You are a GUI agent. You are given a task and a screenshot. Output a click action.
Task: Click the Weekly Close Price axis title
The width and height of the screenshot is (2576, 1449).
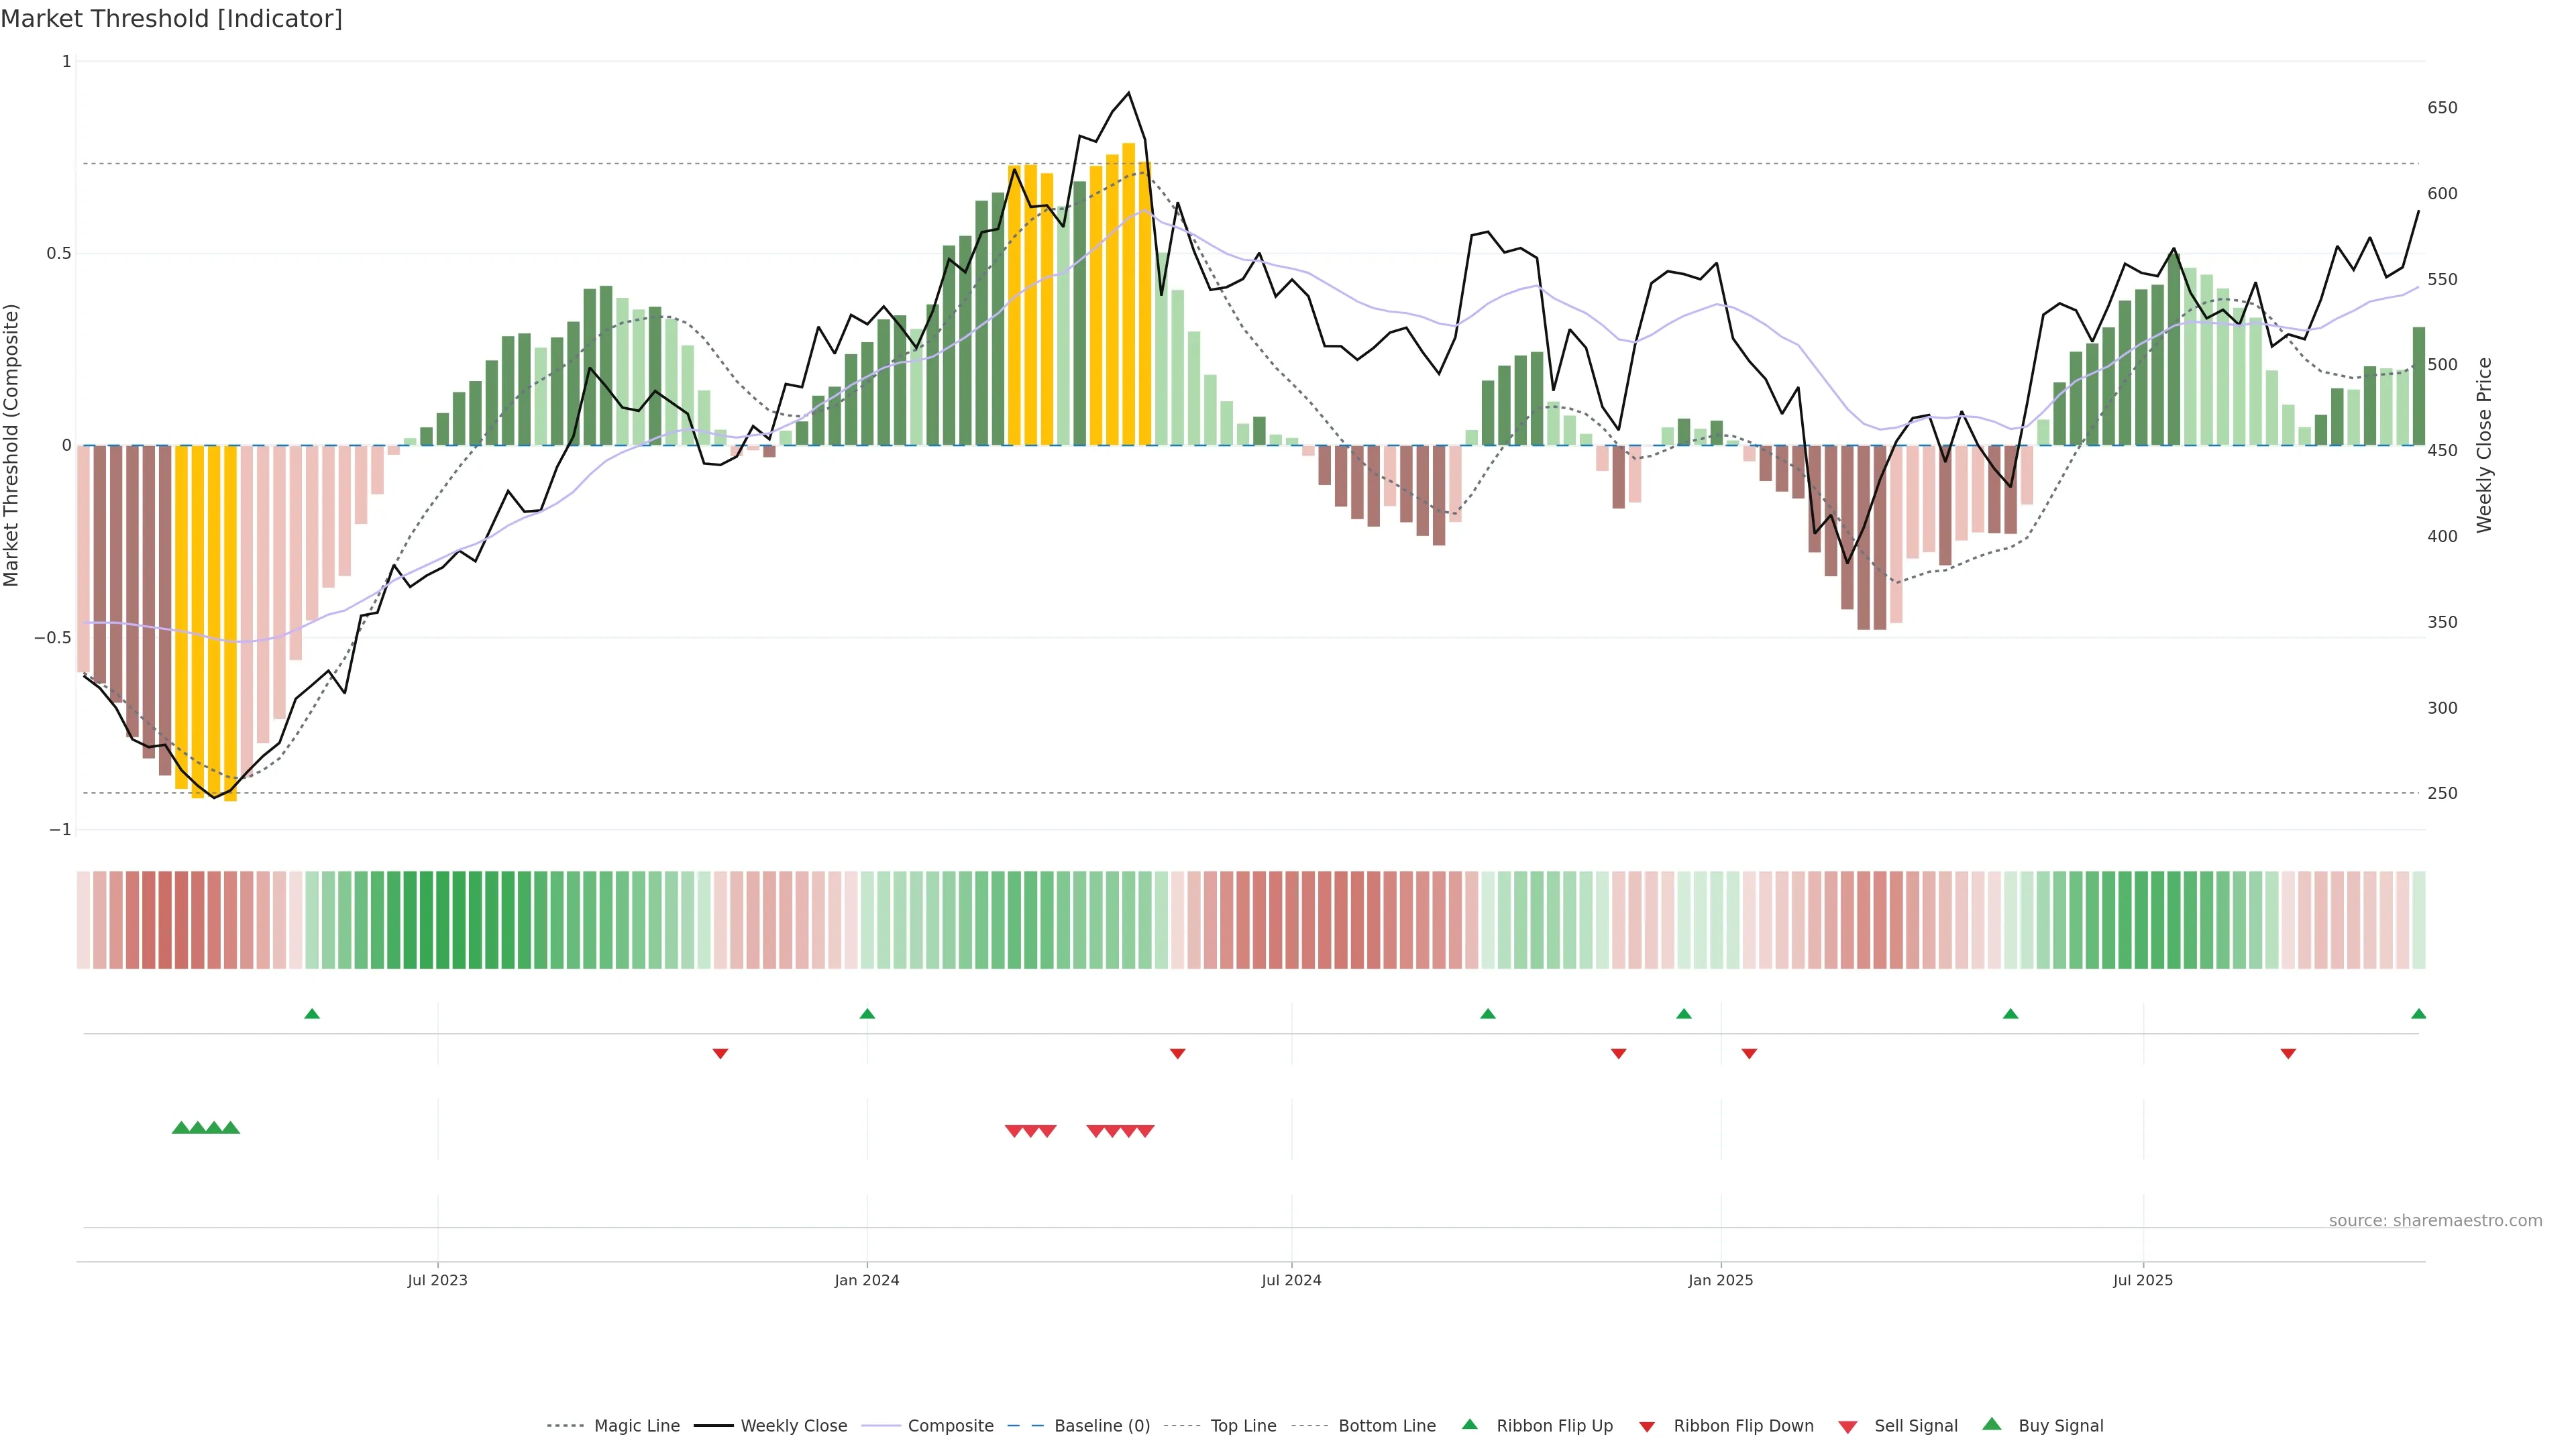click(2484, 445)
